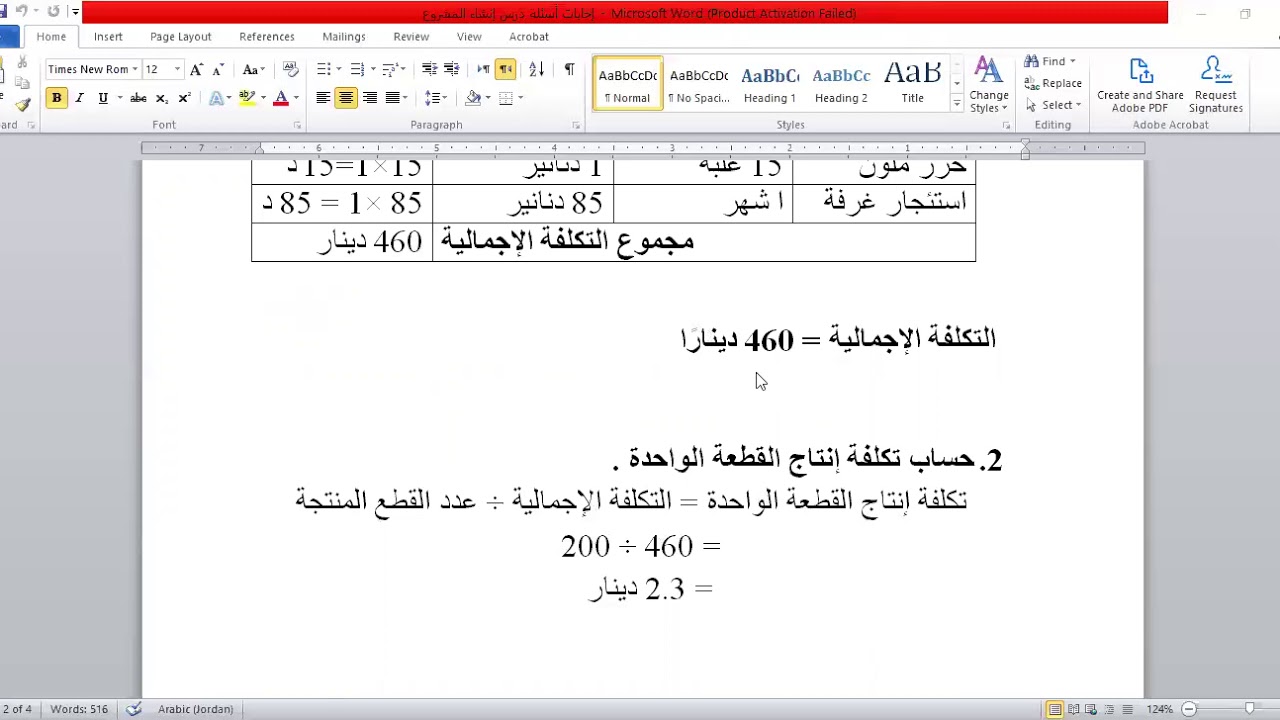Toggle Bold formatting
Viewport: 1280px width, 720px height.
[x=57, y=98]
